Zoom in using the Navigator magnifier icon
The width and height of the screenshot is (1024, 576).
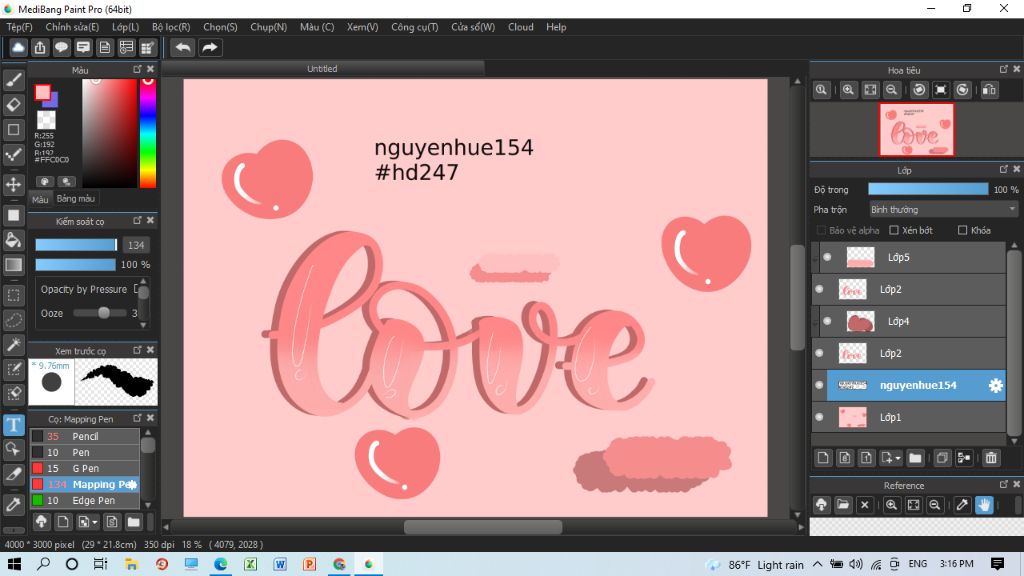[848, 90]
